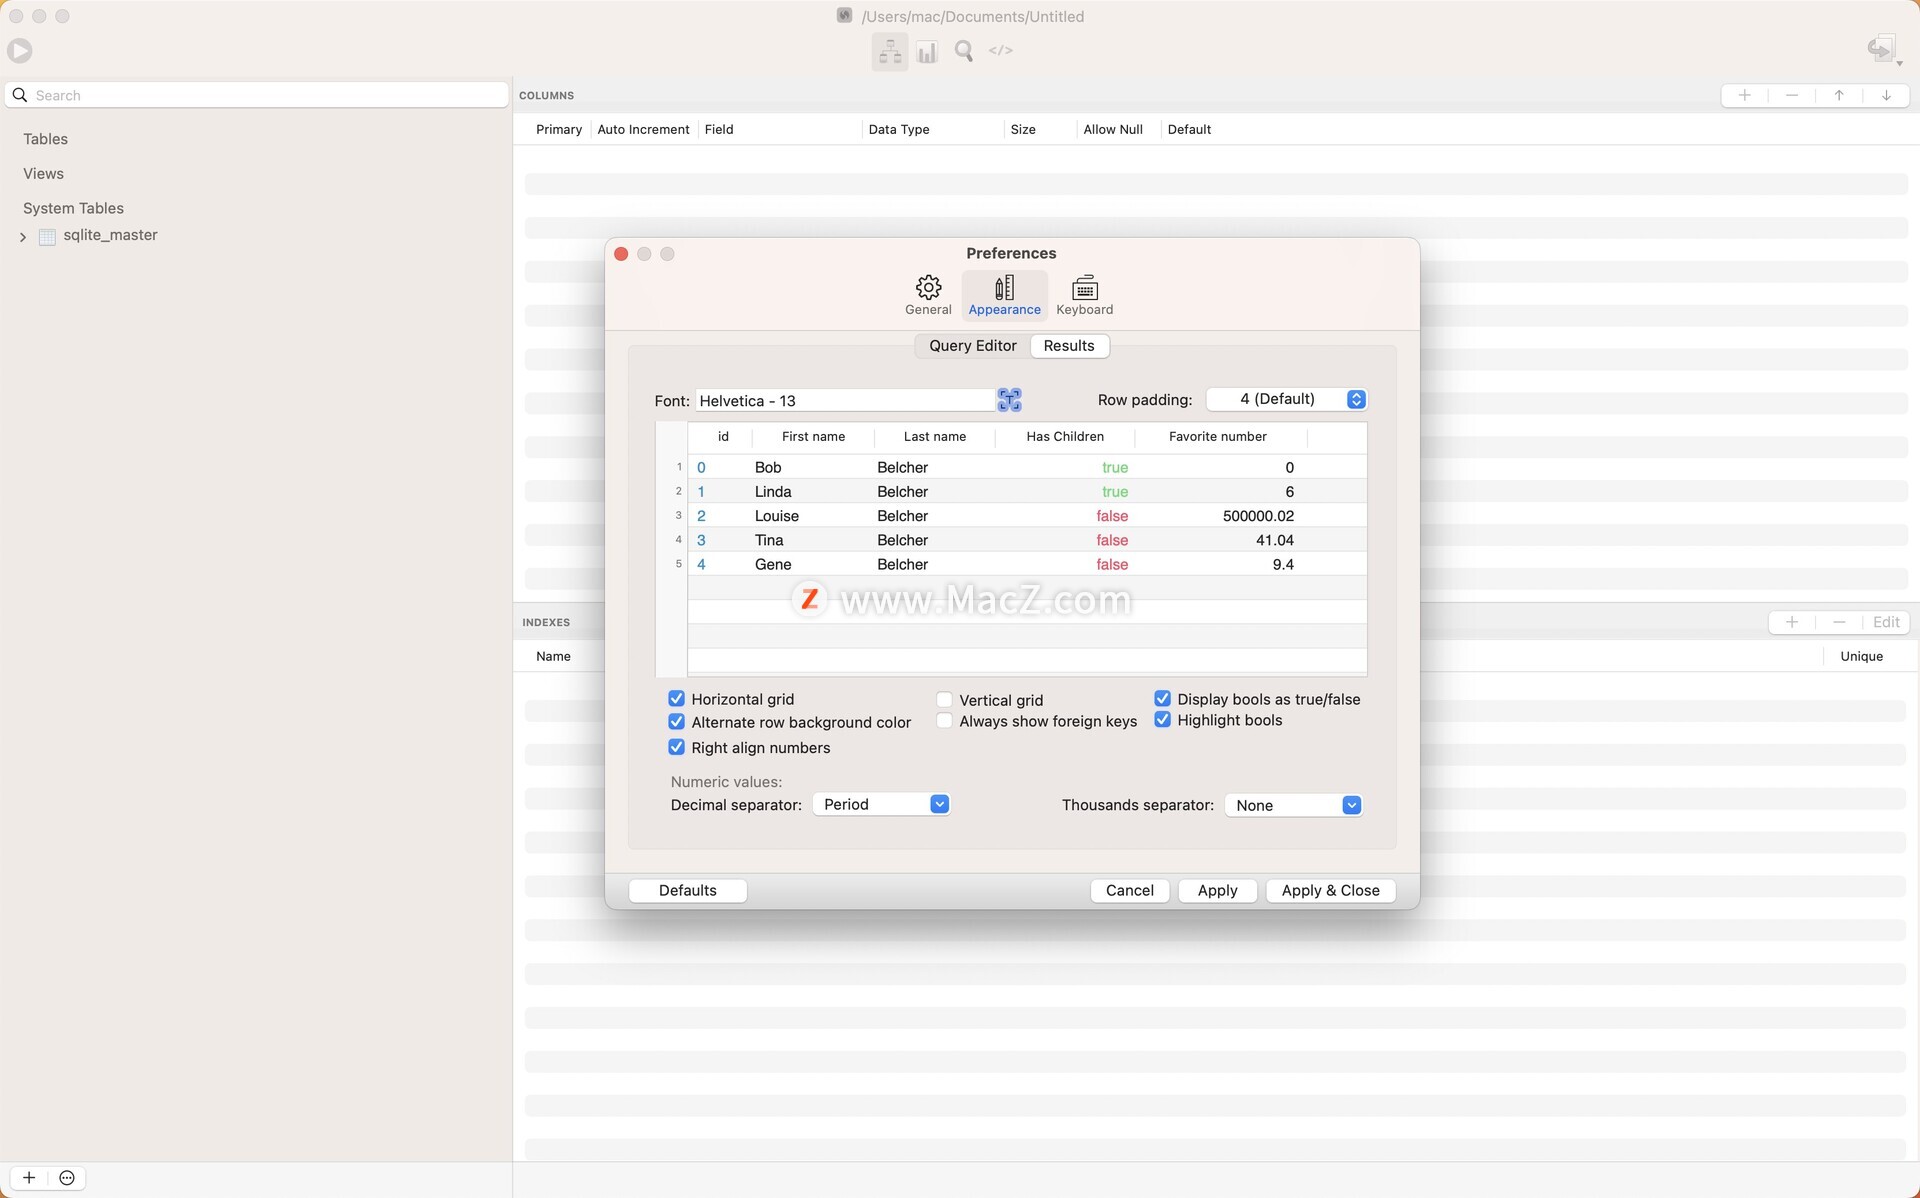Image resolution: width=1920 pixels, height=1198 pixels.
Task: Click the Apply & Close button
Action: click(x=1330, y=890)
